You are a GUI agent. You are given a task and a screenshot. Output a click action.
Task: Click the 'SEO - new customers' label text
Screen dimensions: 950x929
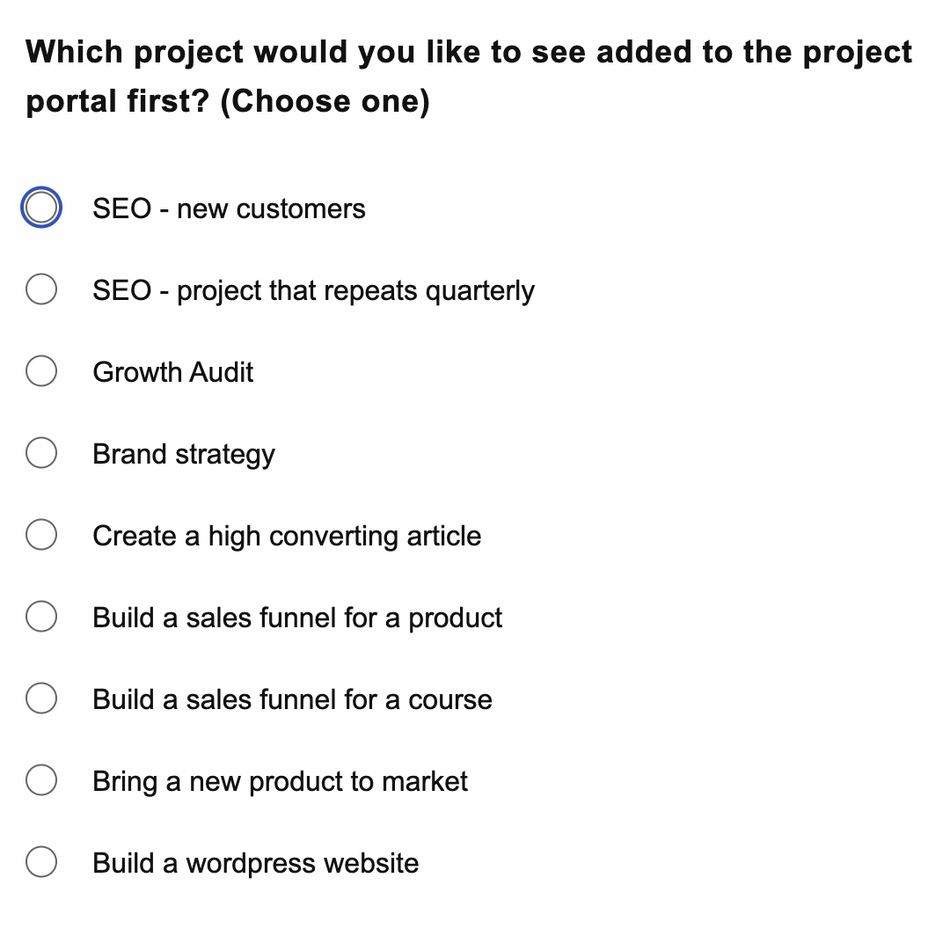(229, 208)
